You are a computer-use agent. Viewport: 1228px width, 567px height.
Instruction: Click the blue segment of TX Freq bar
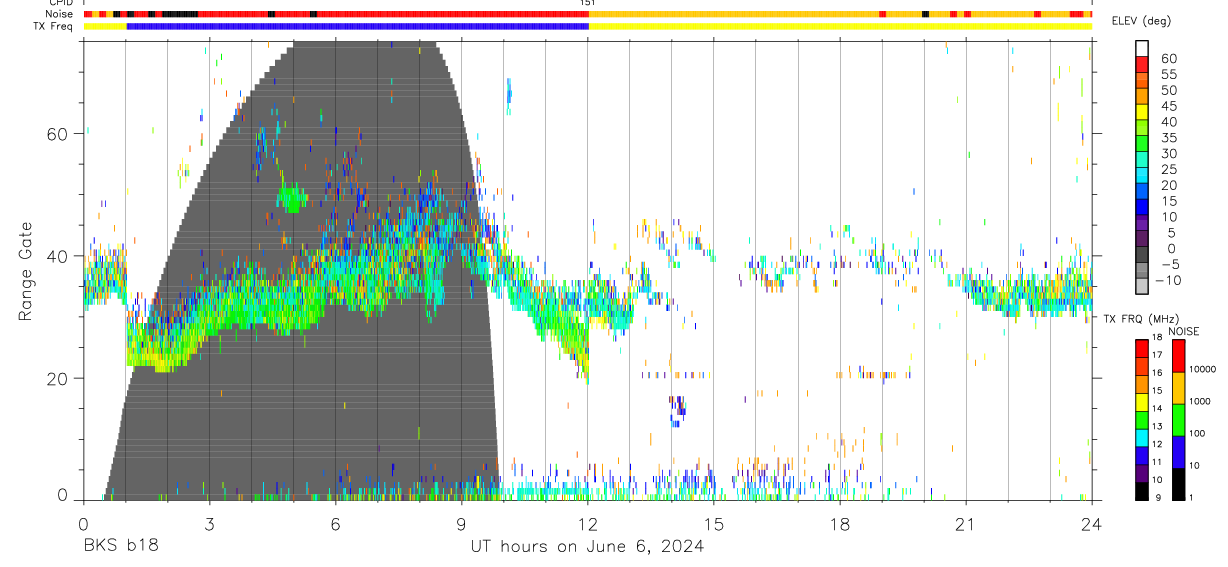pos(358,26)
